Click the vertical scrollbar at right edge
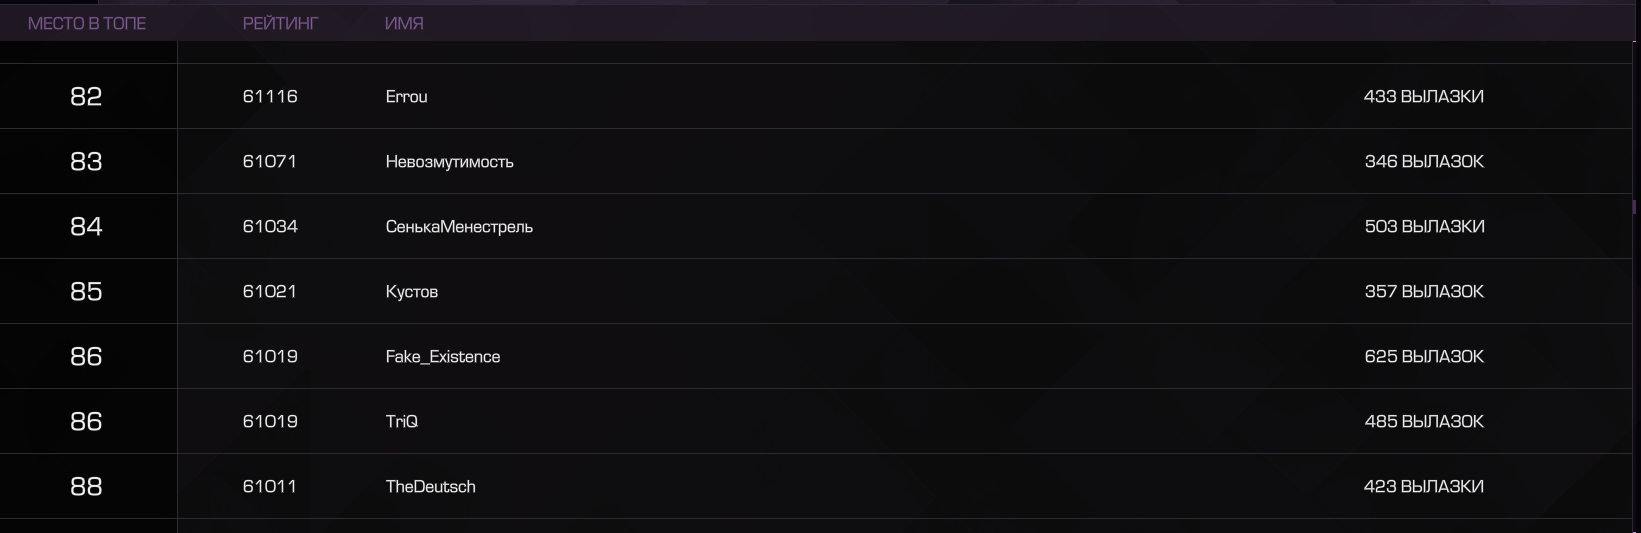 click(x=1634, y=207)
